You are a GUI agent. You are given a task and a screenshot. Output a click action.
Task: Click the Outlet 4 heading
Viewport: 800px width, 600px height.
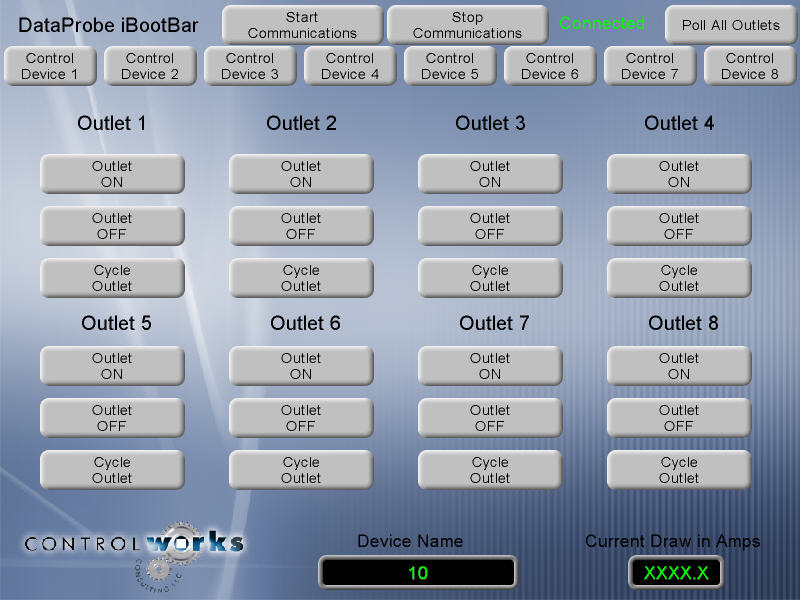[679, 123]
